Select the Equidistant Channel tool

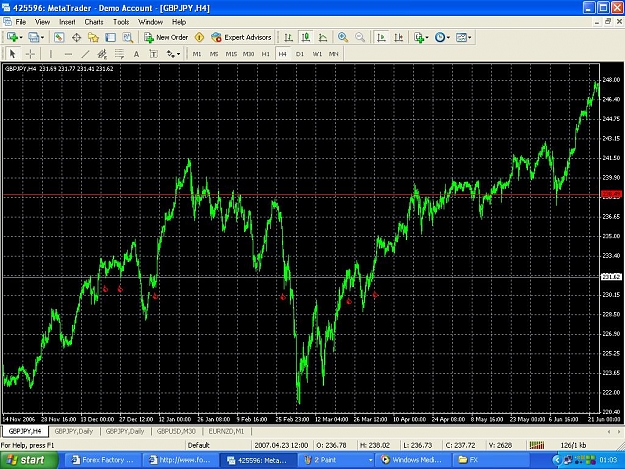(102, 54)
